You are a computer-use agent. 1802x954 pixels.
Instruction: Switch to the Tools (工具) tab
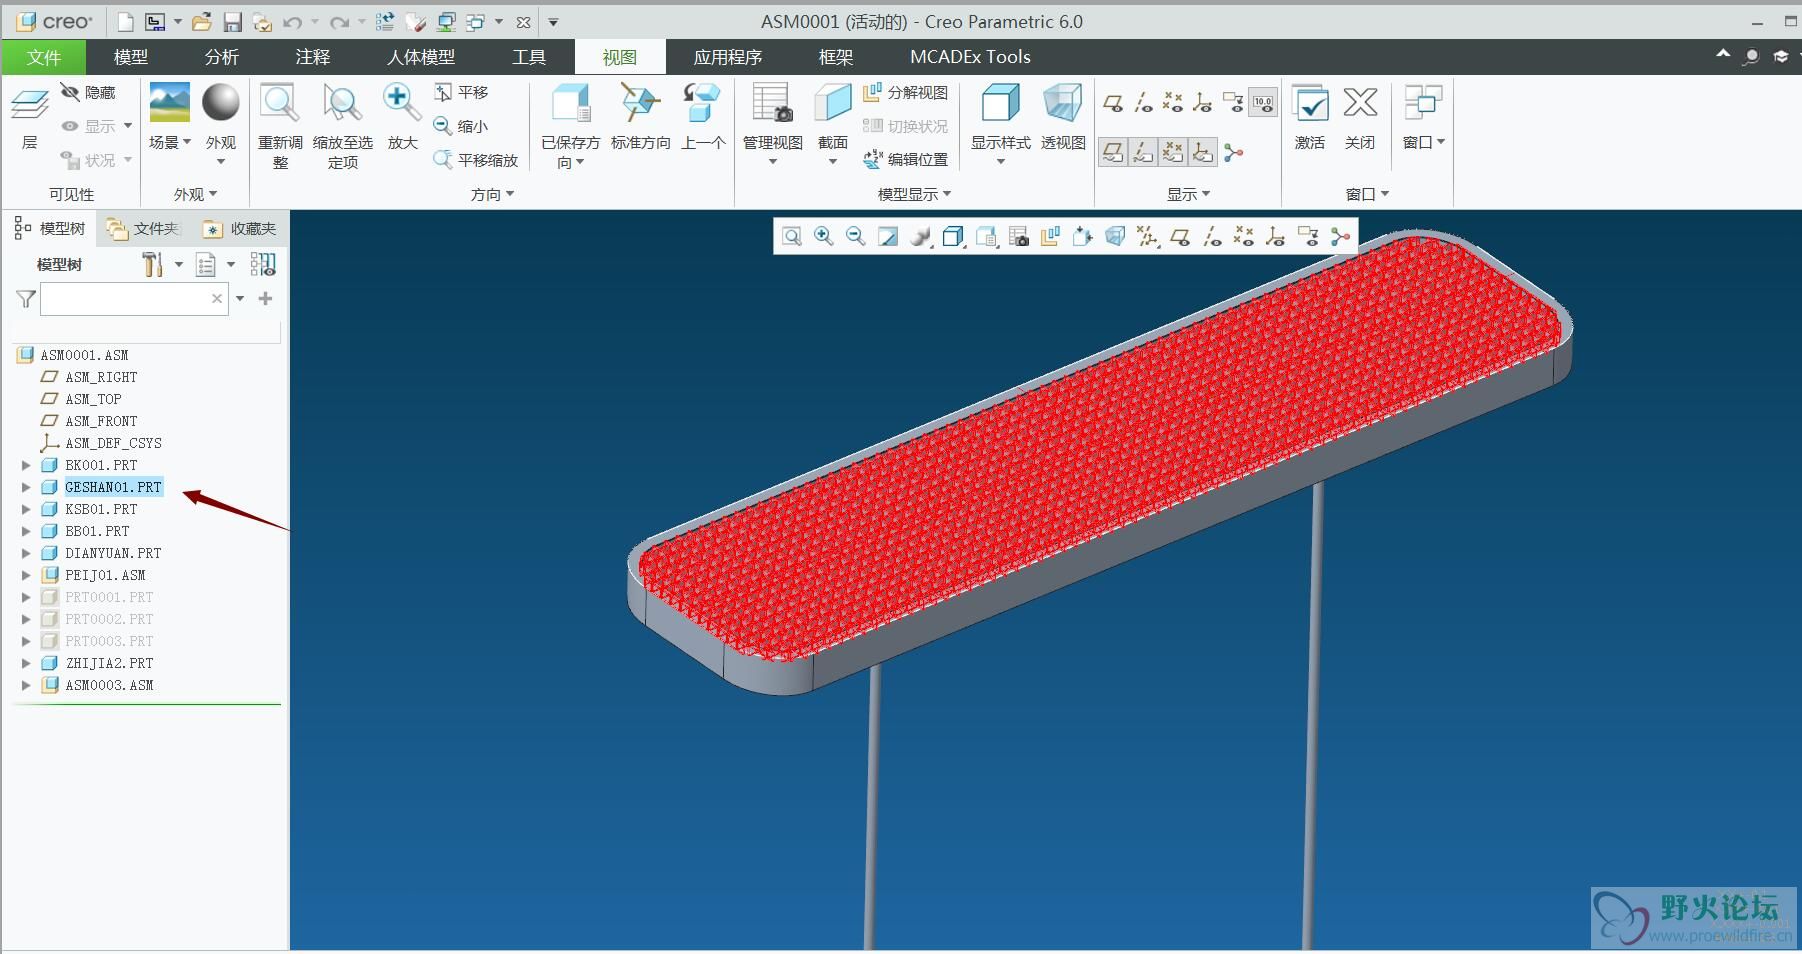point(529,57)
